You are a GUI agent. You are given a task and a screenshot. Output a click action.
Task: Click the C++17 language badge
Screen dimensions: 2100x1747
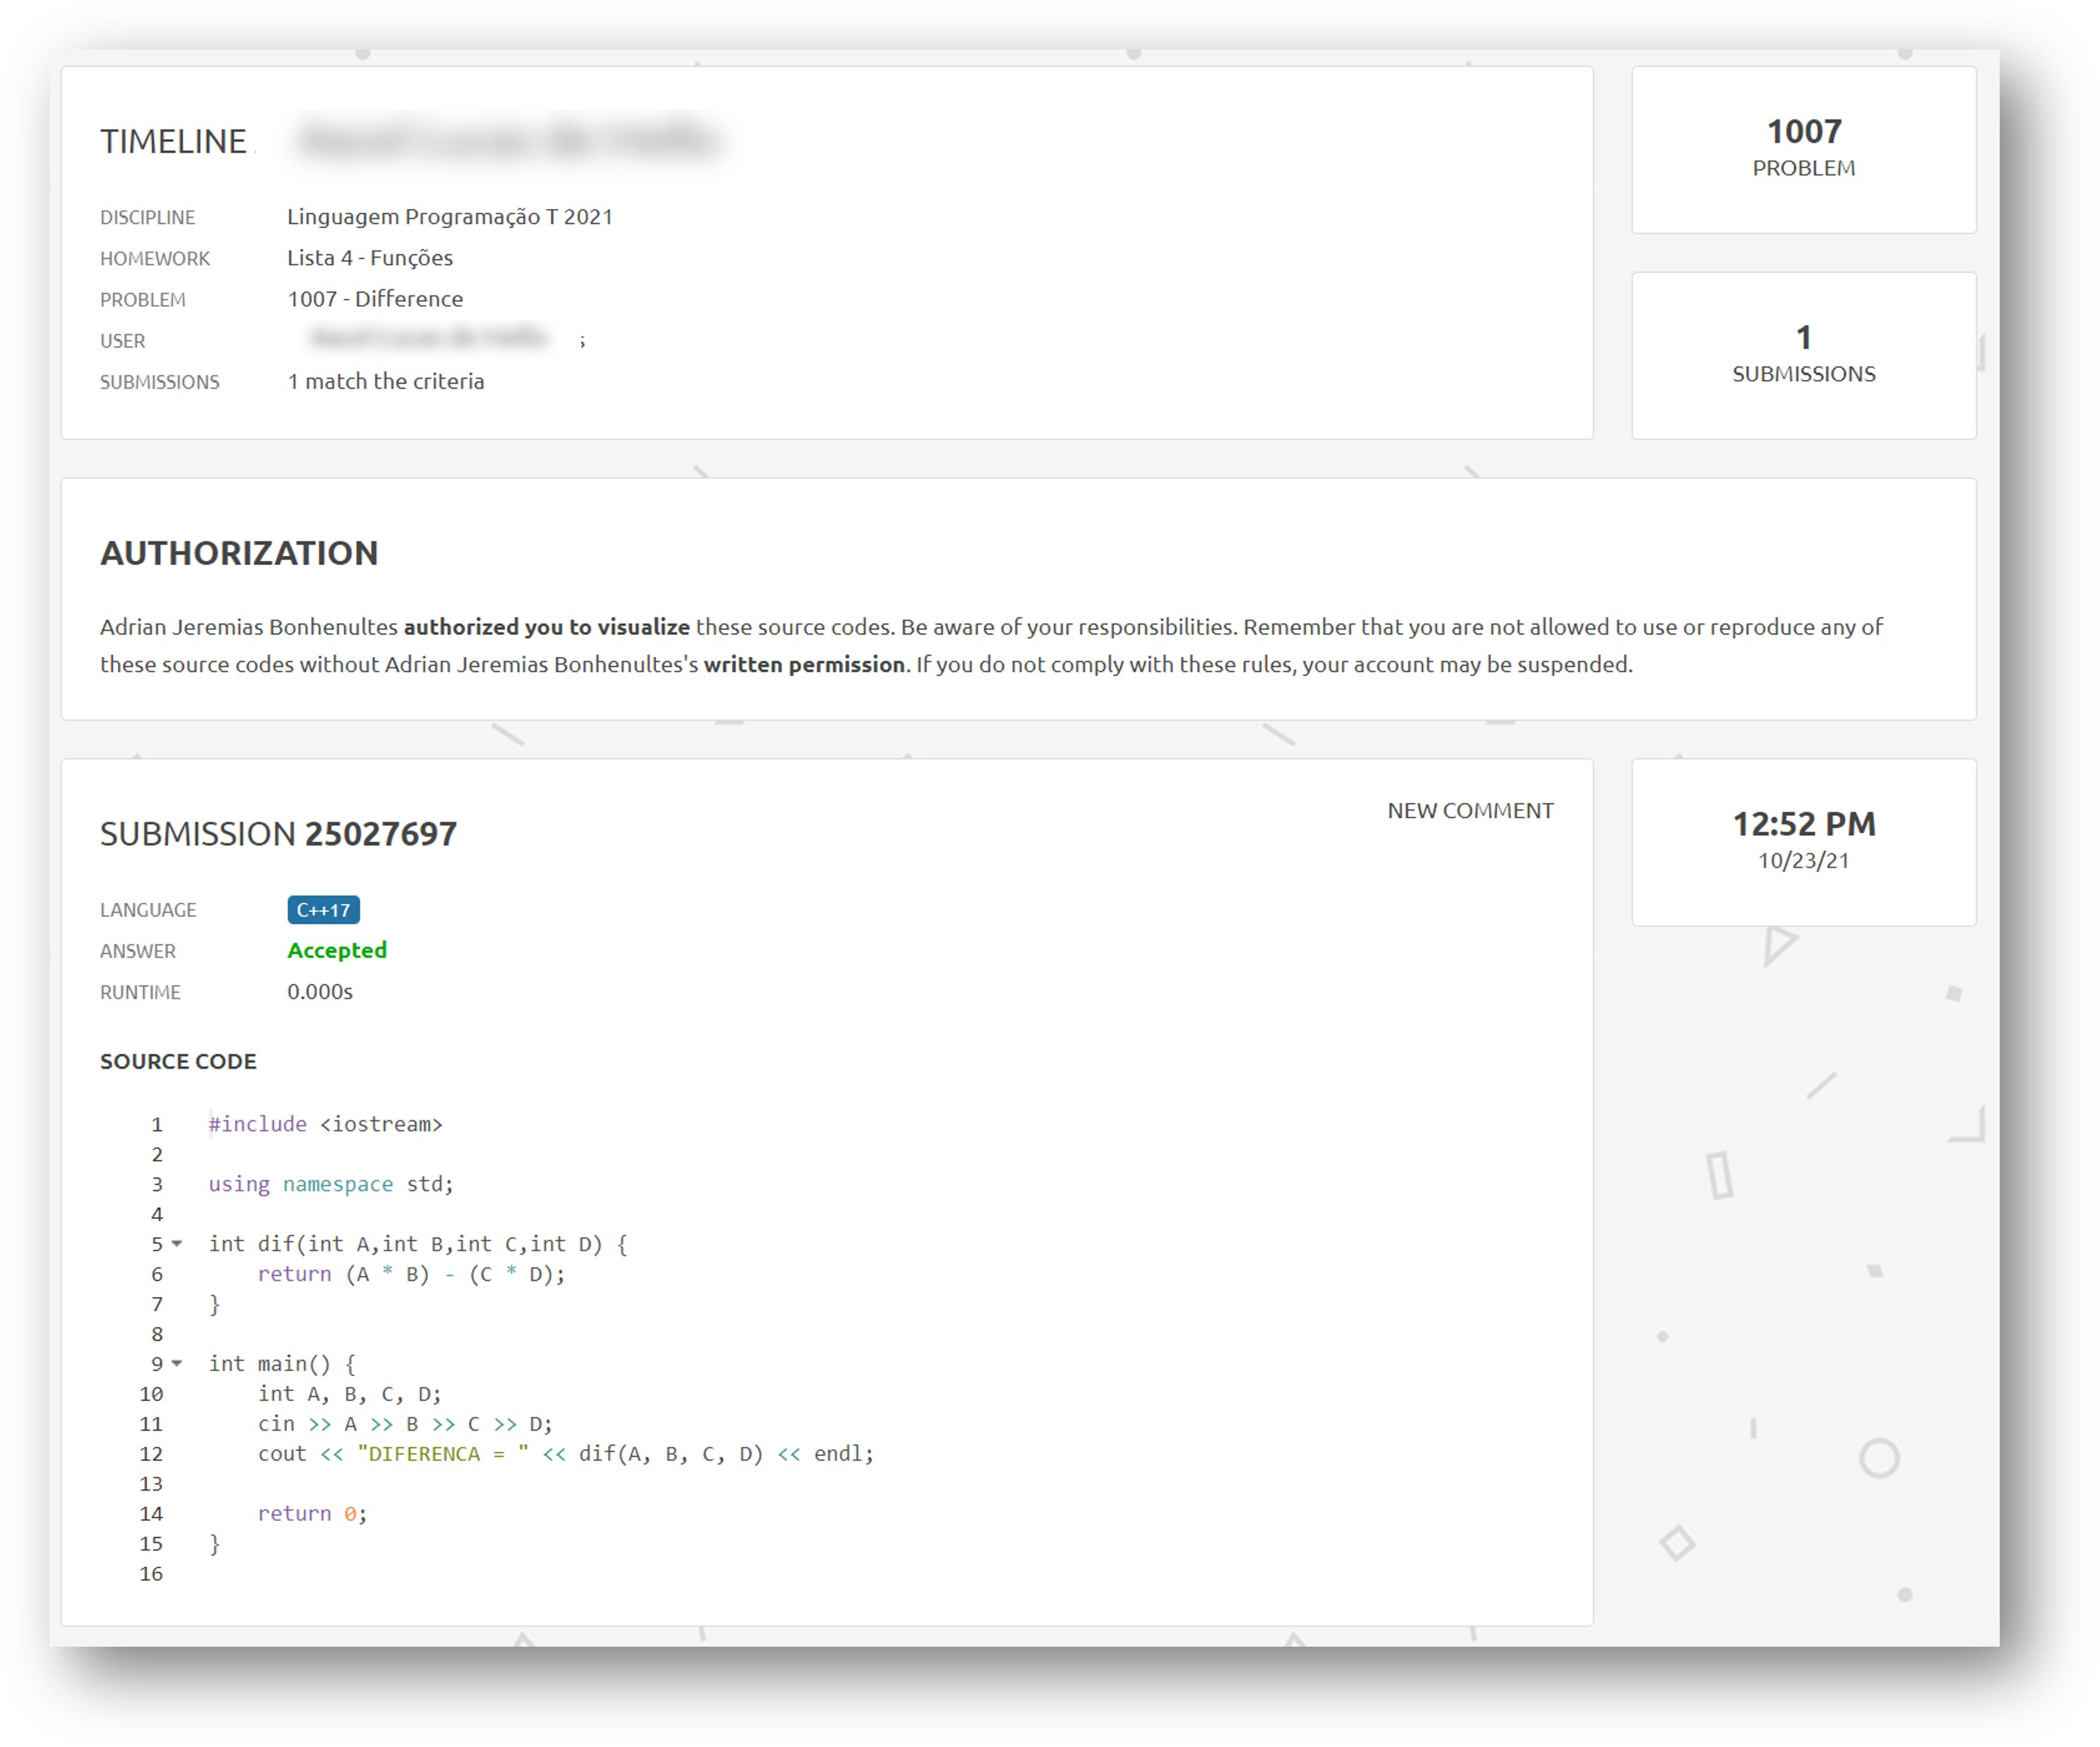(x=323, y=910)
